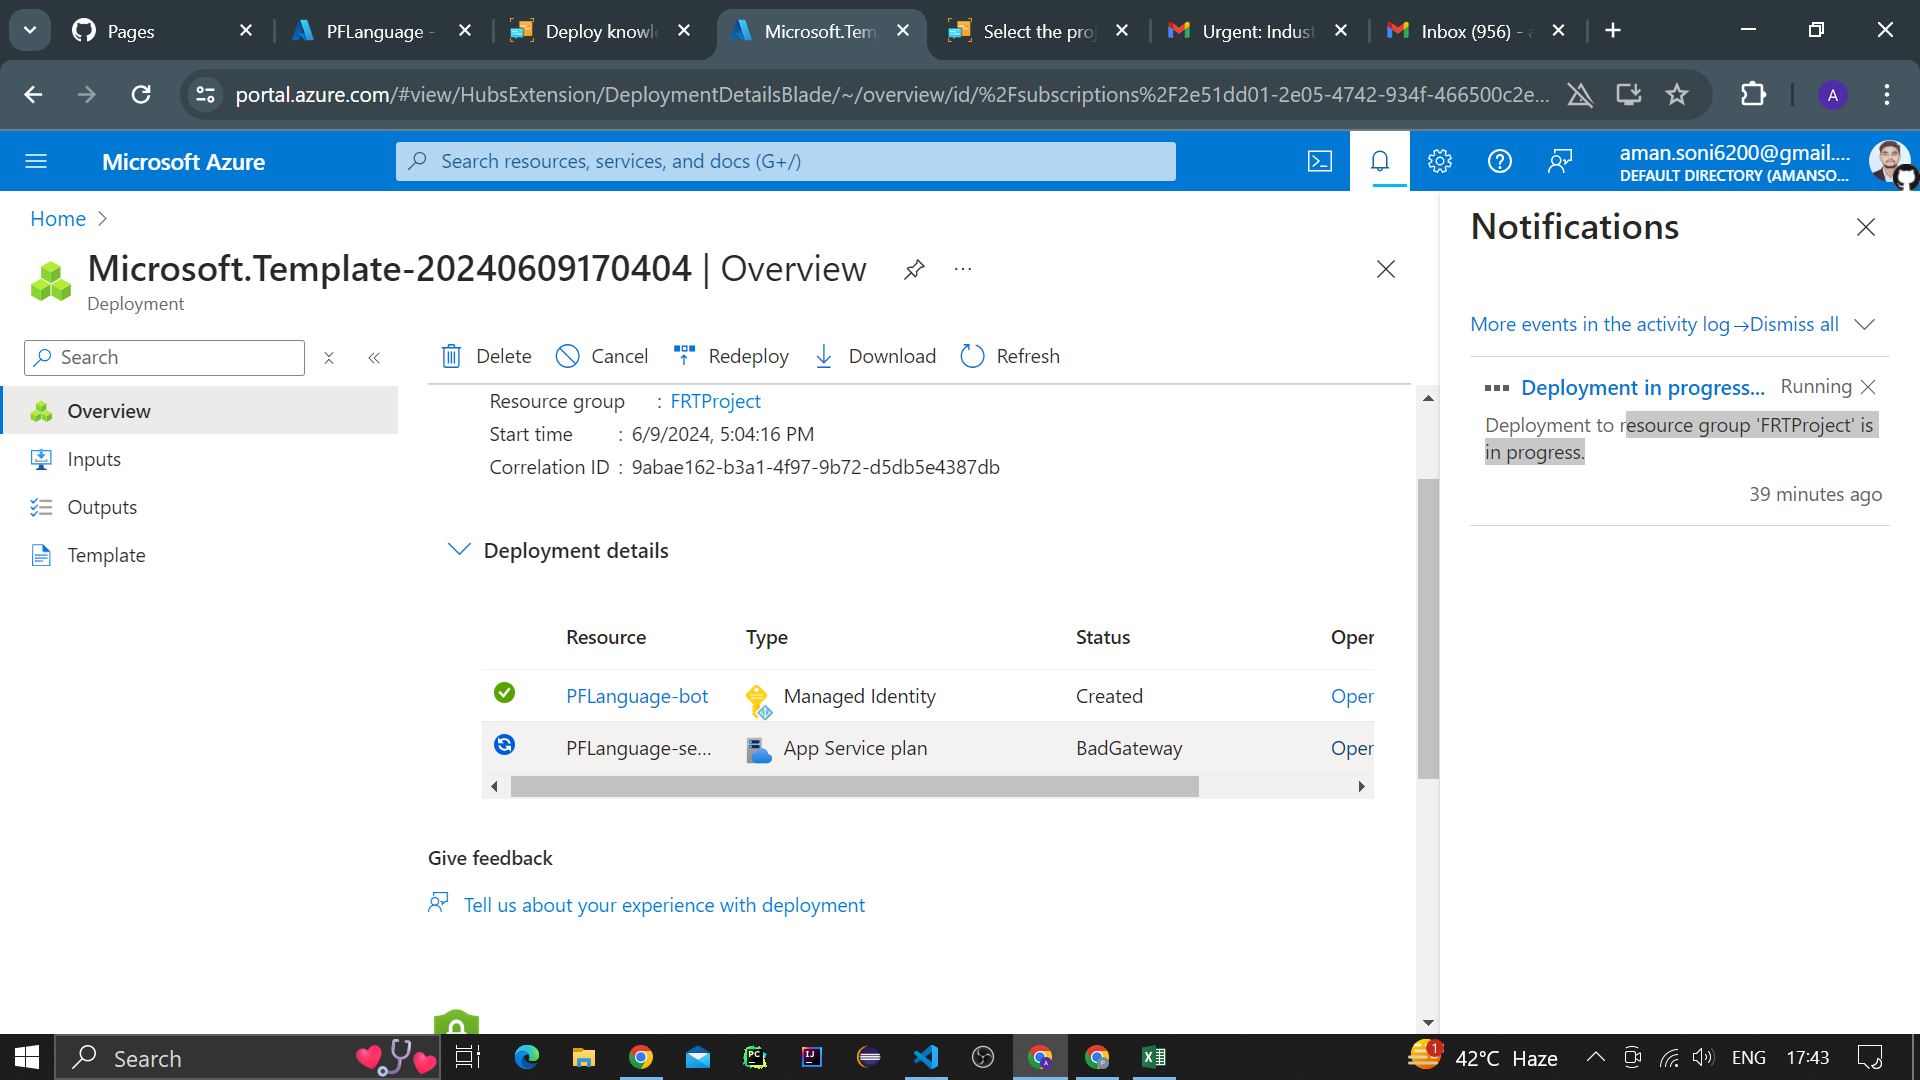Click the Help question mark icon
The width and height of the screenshot is (1920, 1080).
1500,161
